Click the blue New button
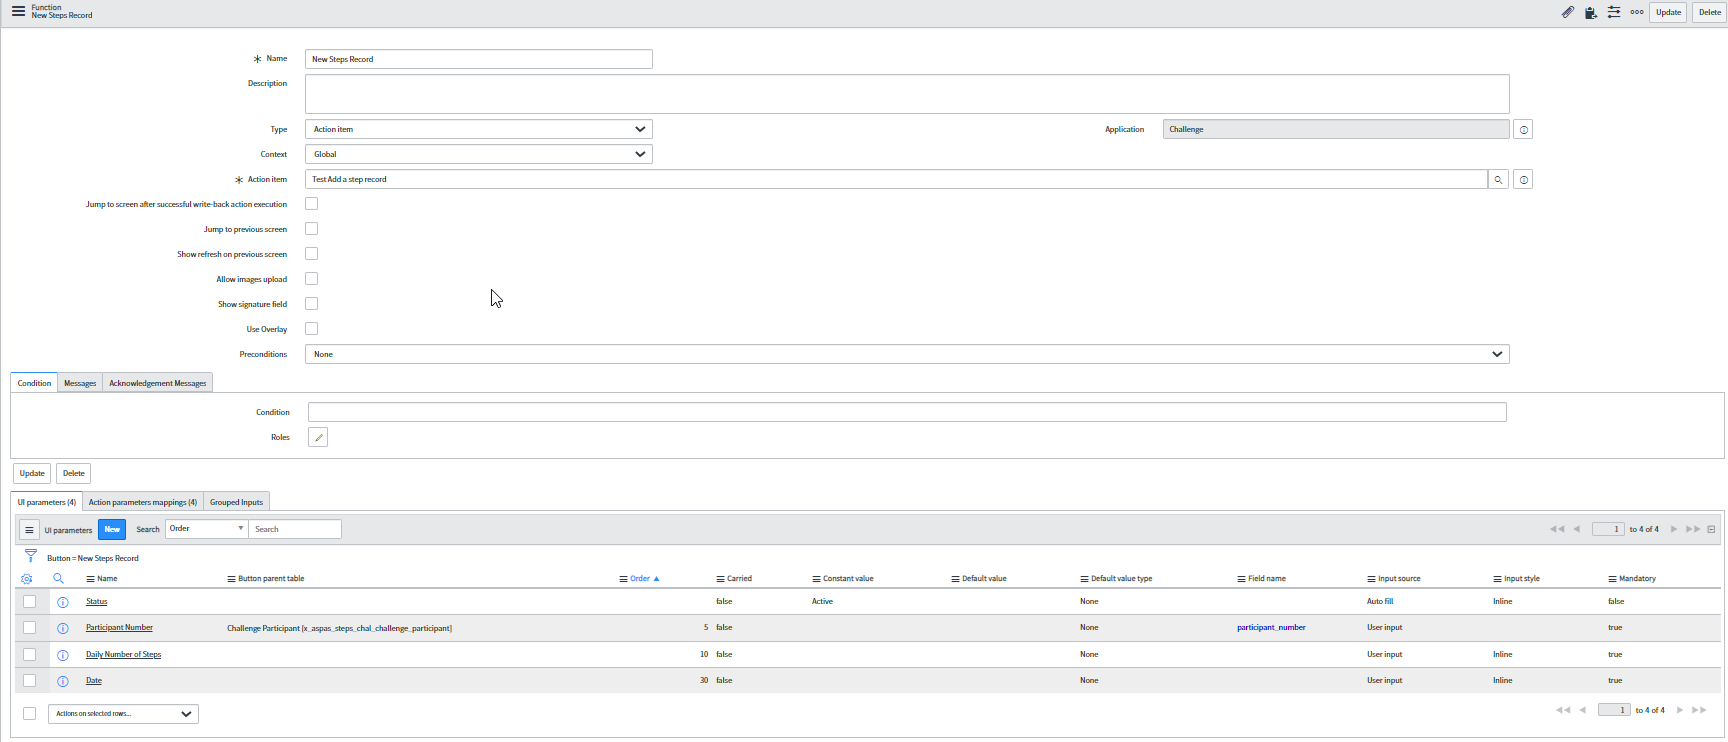This screenshot has height=742, width=1728. tap(112, 530)
